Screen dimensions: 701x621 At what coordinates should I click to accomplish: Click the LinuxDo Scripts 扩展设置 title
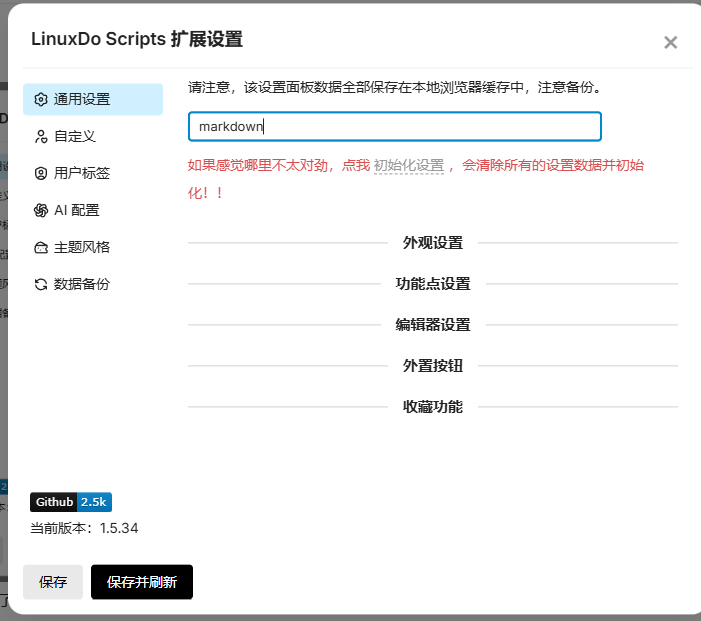click(x=137, y=39)
